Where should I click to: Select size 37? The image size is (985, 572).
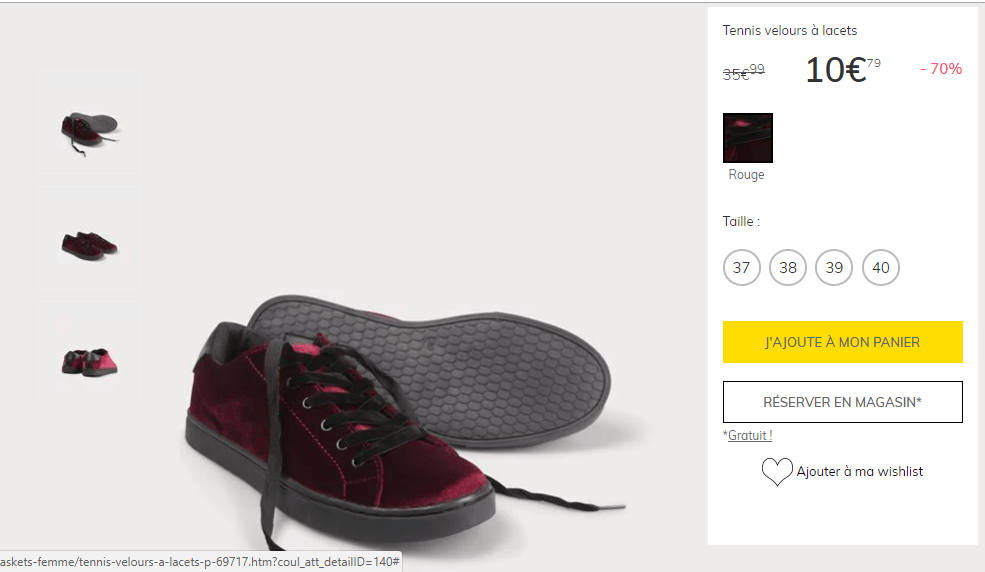(741, 268)
